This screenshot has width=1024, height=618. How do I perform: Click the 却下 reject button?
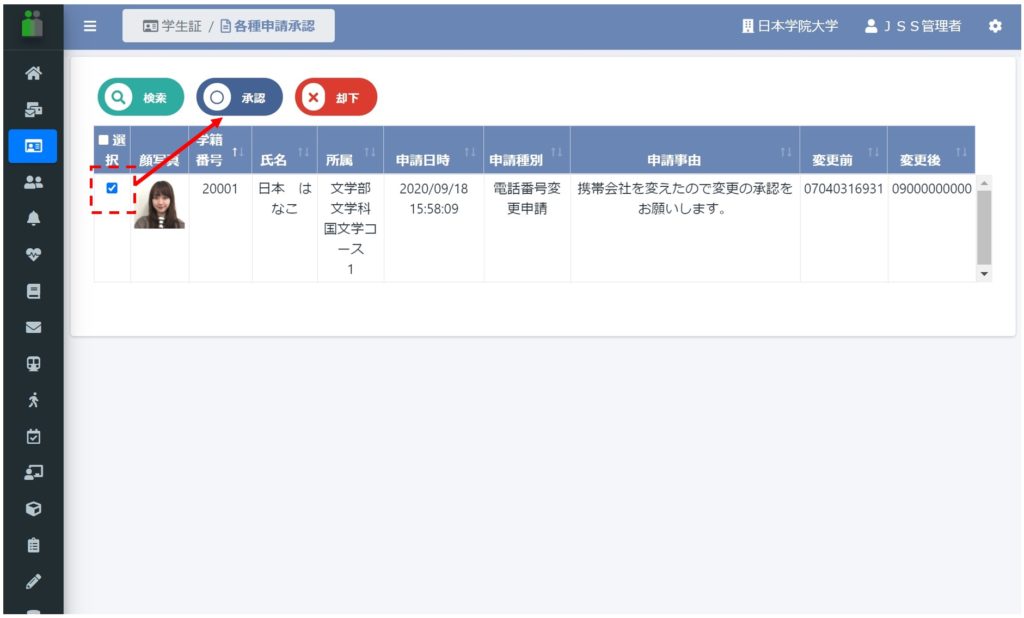coord(336,97)
